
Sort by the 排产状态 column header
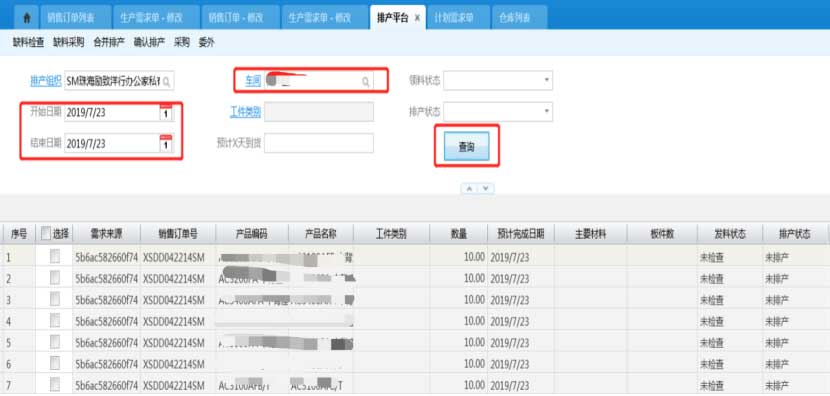[x=795, y=234]
